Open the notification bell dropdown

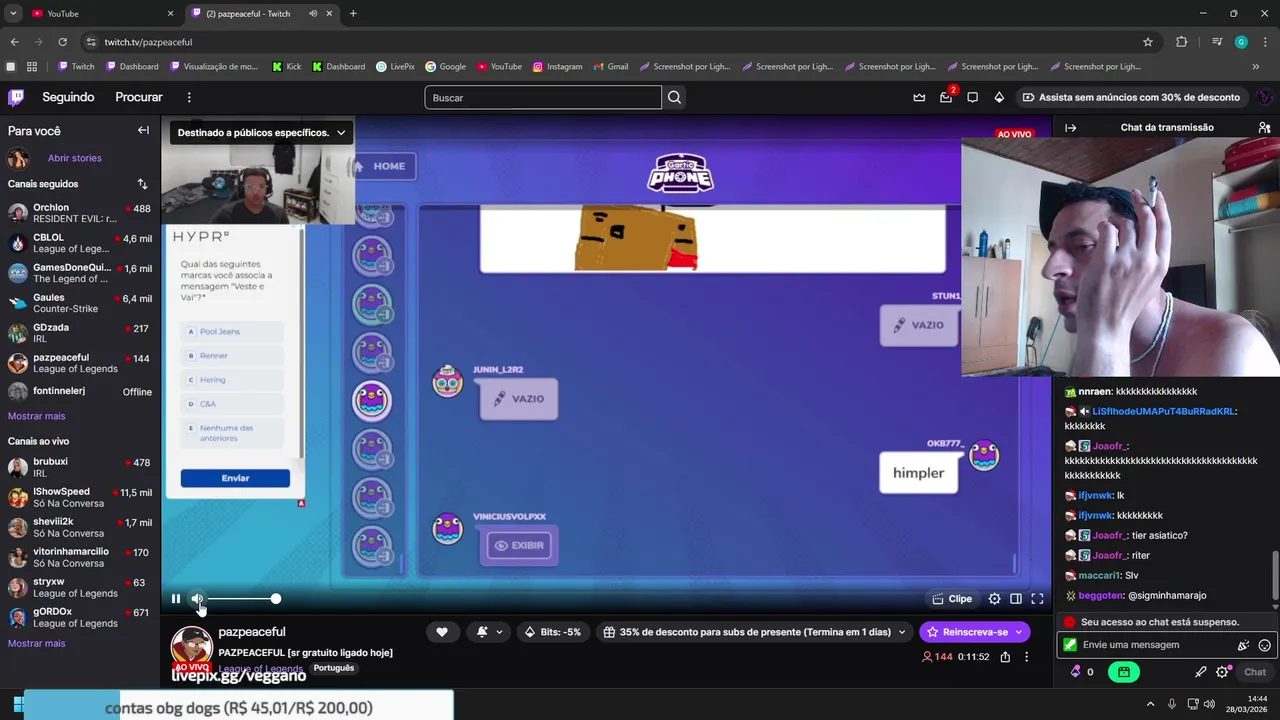coord(490,632)
